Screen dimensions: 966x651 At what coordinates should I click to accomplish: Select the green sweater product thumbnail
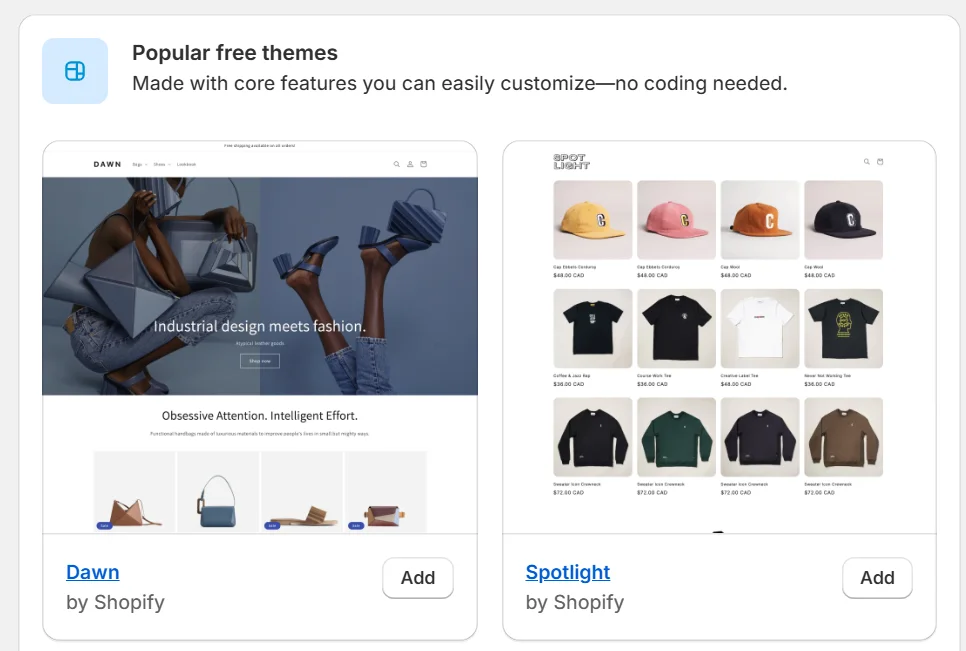676,437
